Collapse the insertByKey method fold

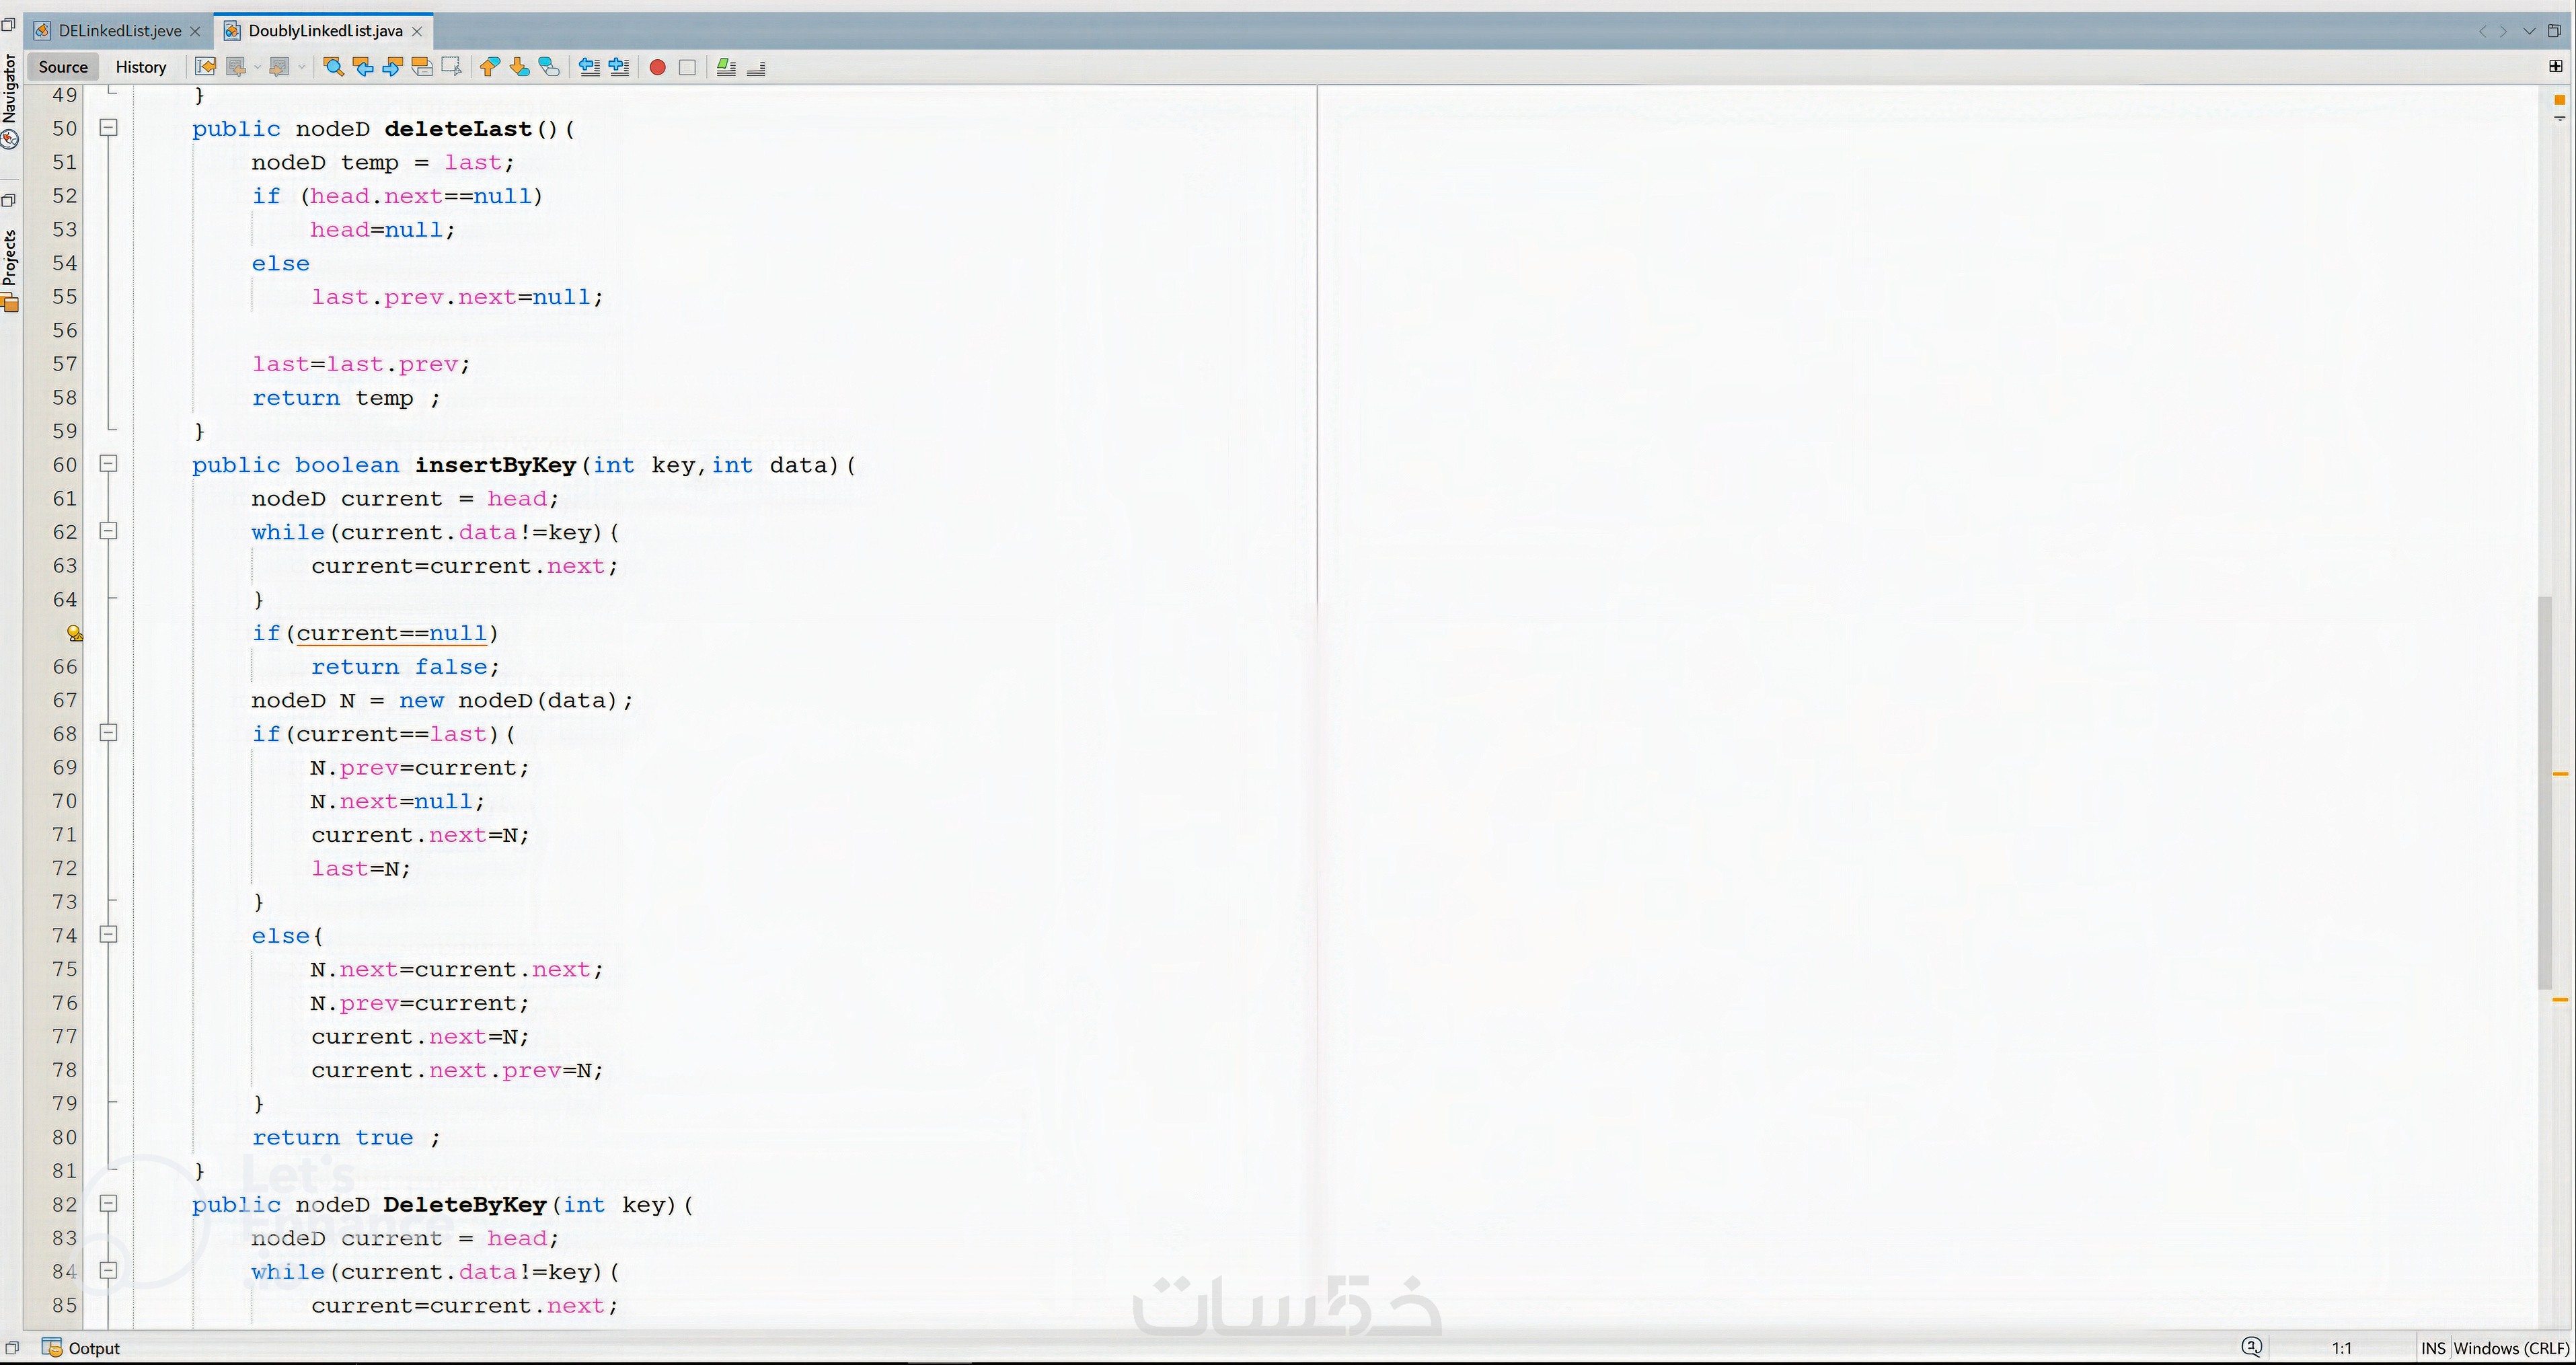tap(109, 464)
